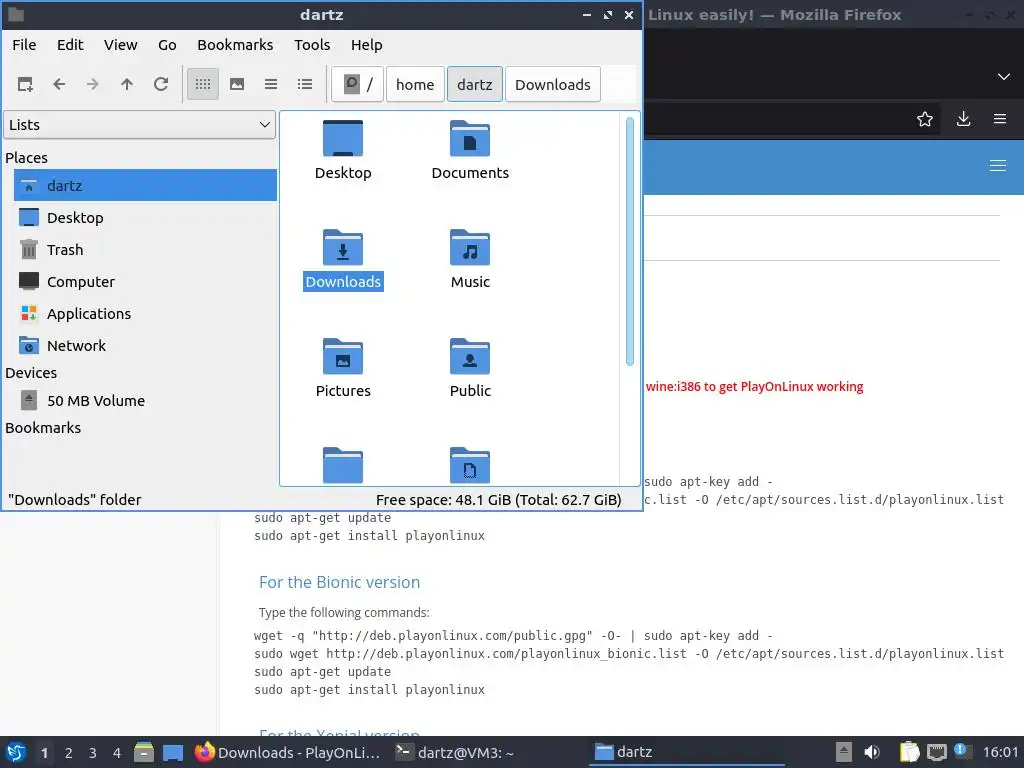The height and width of the screenshot is (768, 1024).
Task: Open the File menu
Action: pyautogui.click(x=24, y=45)
